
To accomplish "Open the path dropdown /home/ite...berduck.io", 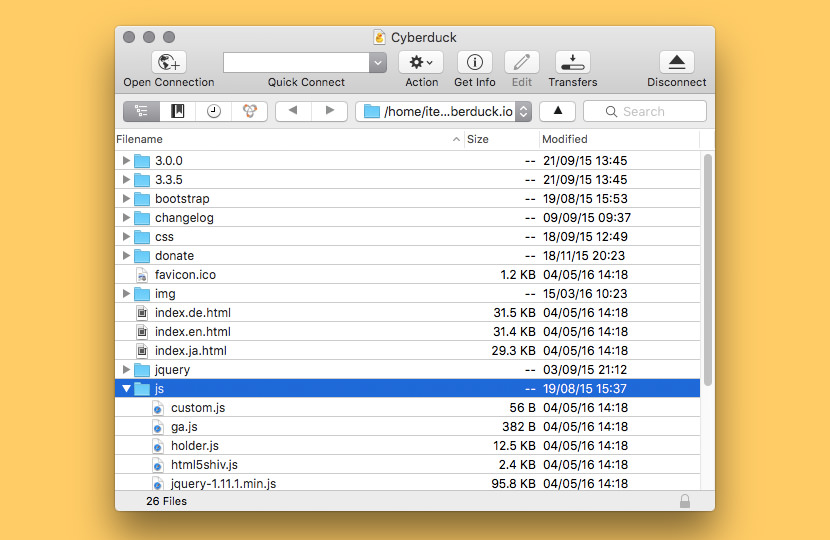I will pyautogui.click(x=444, y=111).
